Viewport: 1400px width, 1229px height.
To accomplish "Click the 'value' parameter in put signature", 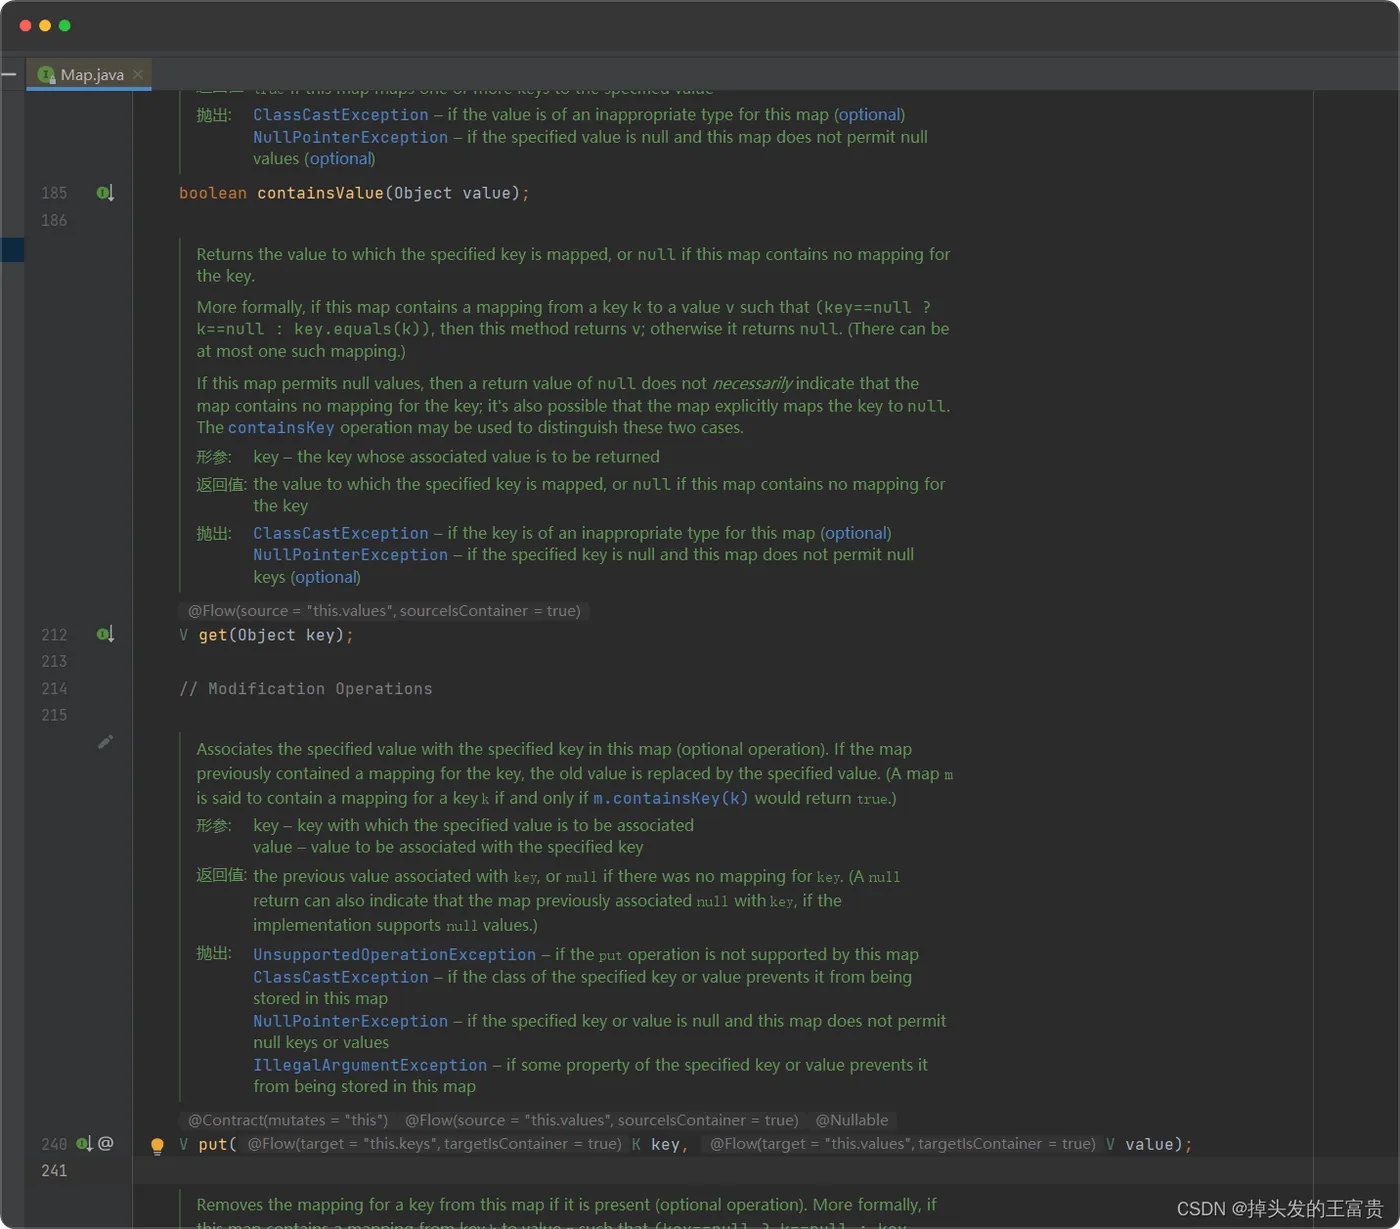I will (x=1149, y=1144).
